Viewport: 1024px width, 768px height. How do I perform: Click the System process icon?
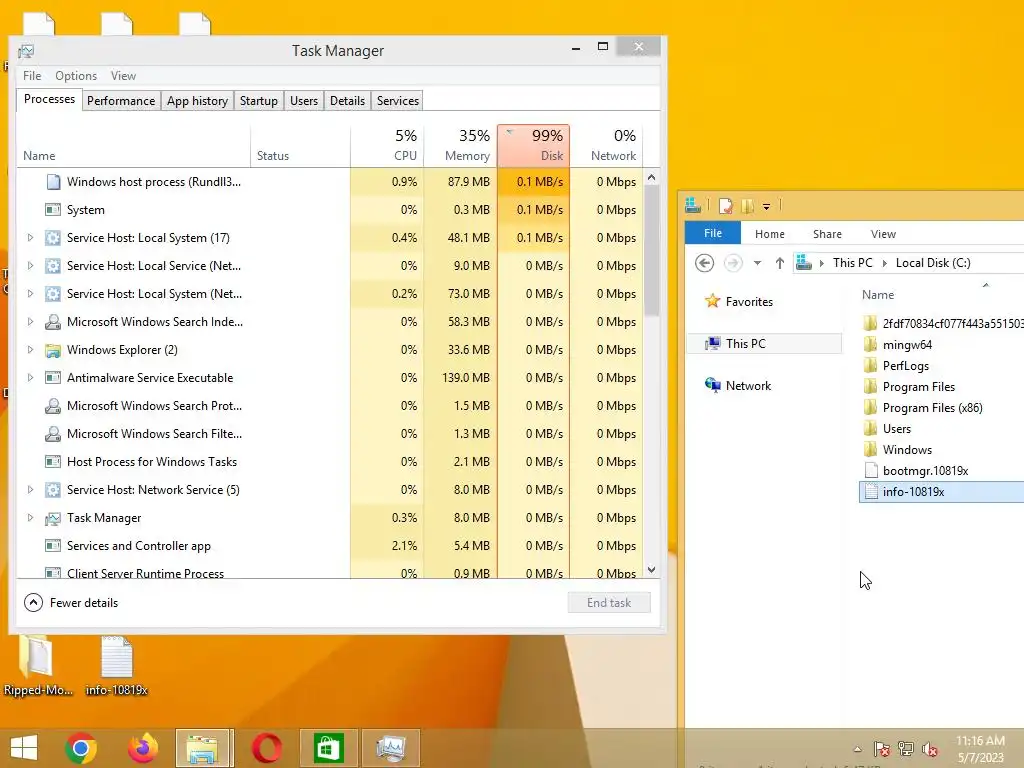point(53,210)
